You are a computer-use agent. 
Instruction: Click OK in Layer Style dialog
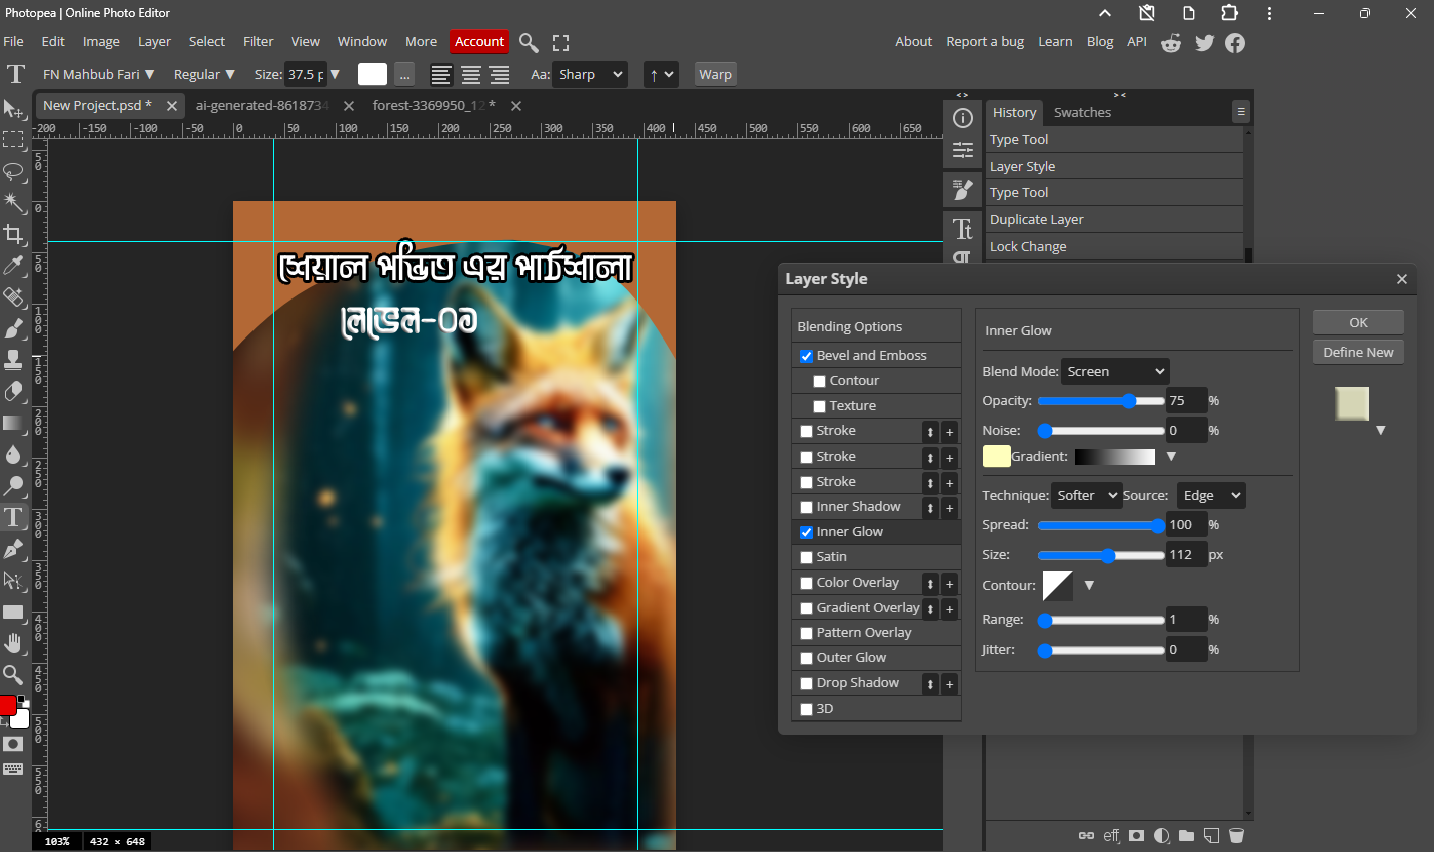(x=1358, y=322)
